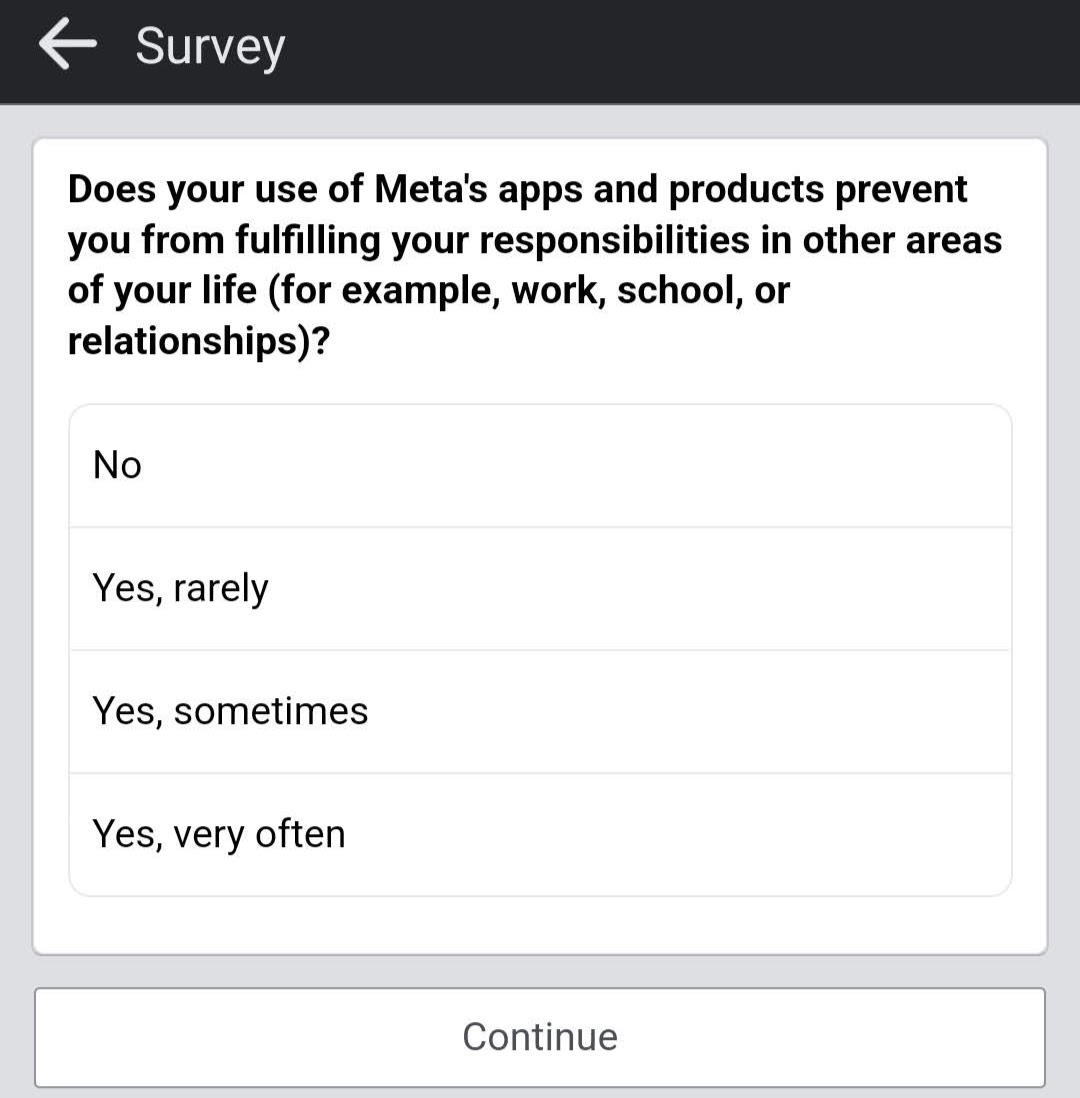
Task: Click the dark header bar
Action: click(x=540, y=52)
